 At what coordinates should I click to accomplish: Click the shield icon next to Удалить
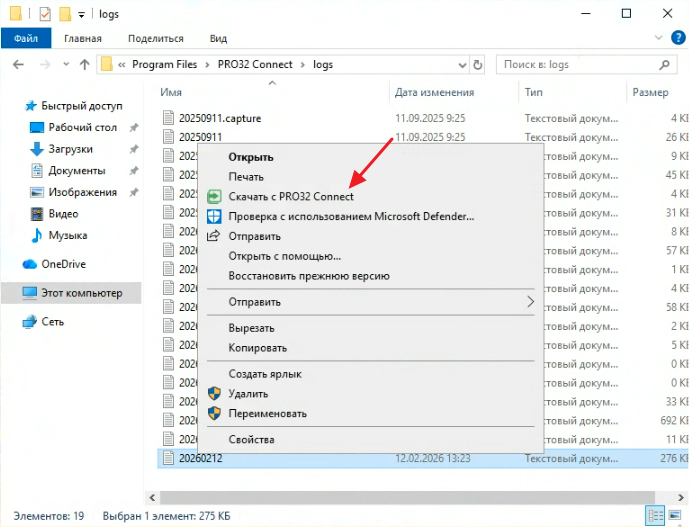(x=213, y=394)
